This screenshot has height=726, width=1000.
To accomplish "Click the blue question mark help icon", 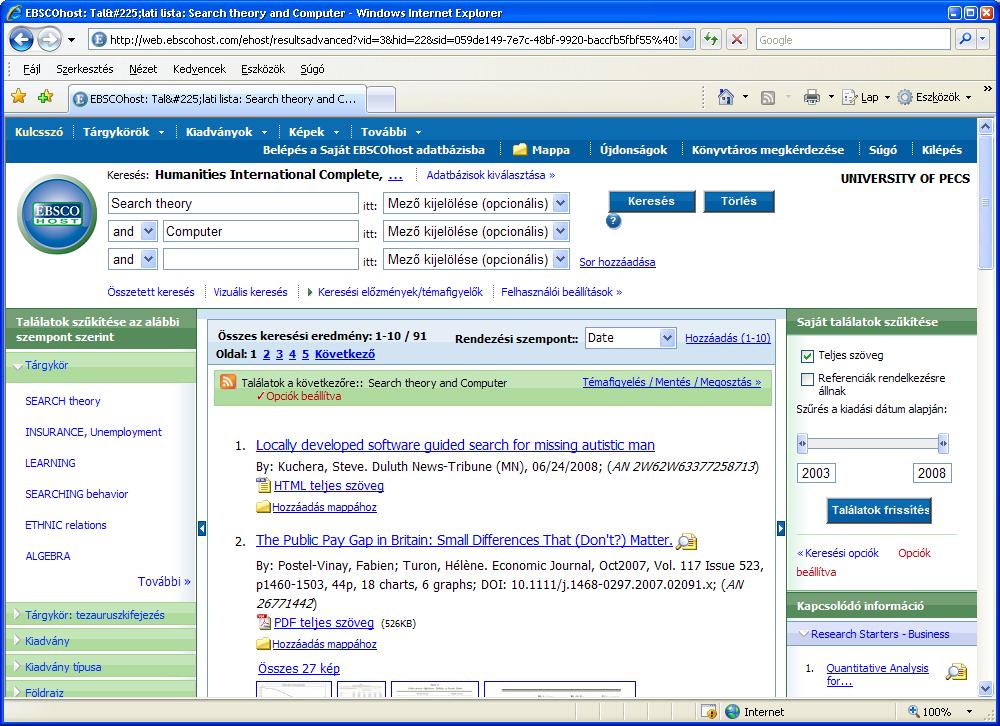I will [614, 221].
